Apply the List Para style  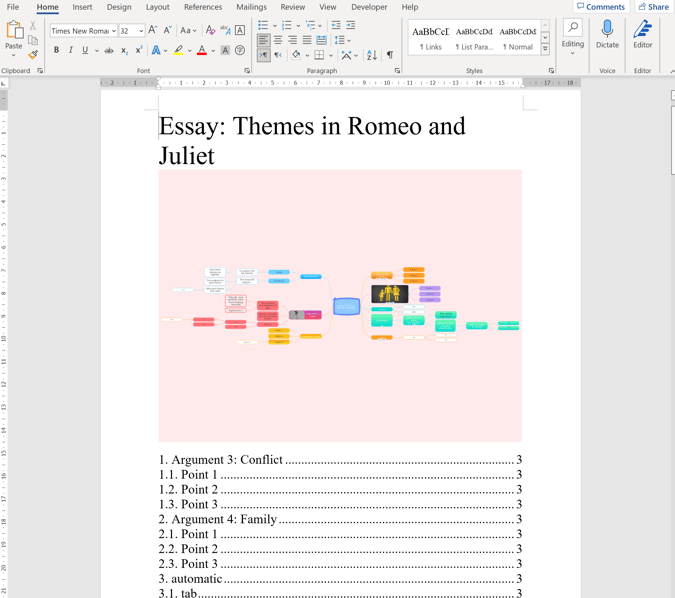click(x=474, y=38)
